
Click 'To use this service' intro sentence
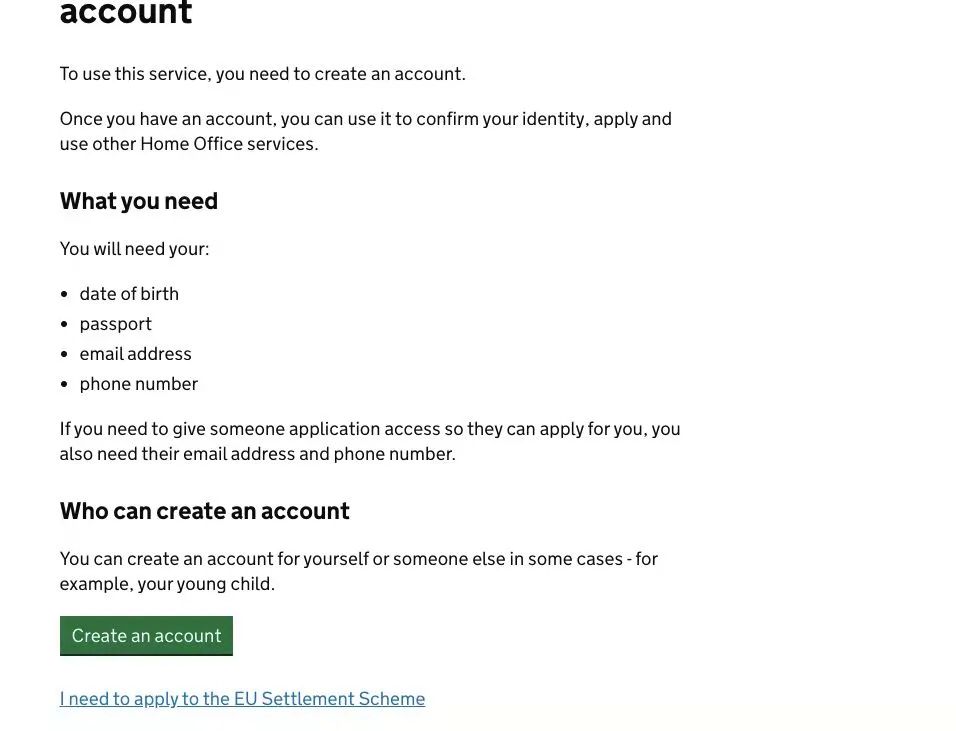coord(262,74)
